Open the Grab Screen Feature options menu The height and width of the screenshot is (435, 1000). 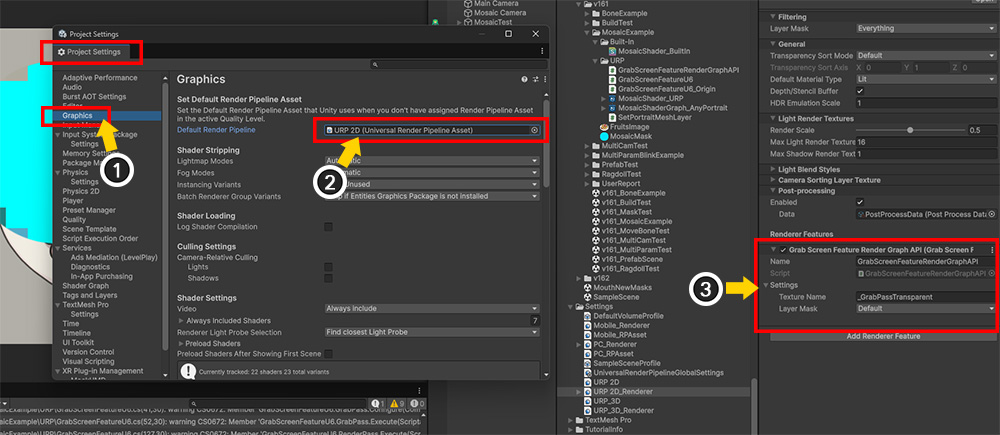pos(991,249)
